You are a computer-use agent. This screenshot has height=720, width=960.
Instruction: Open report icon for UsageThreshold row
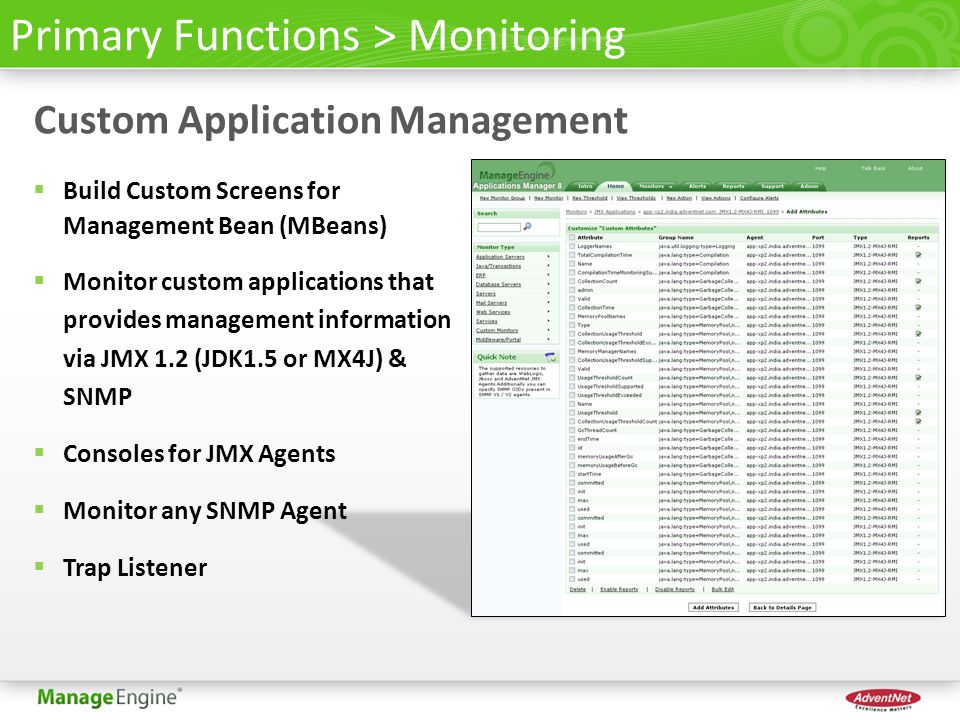[x=918, y=413]
